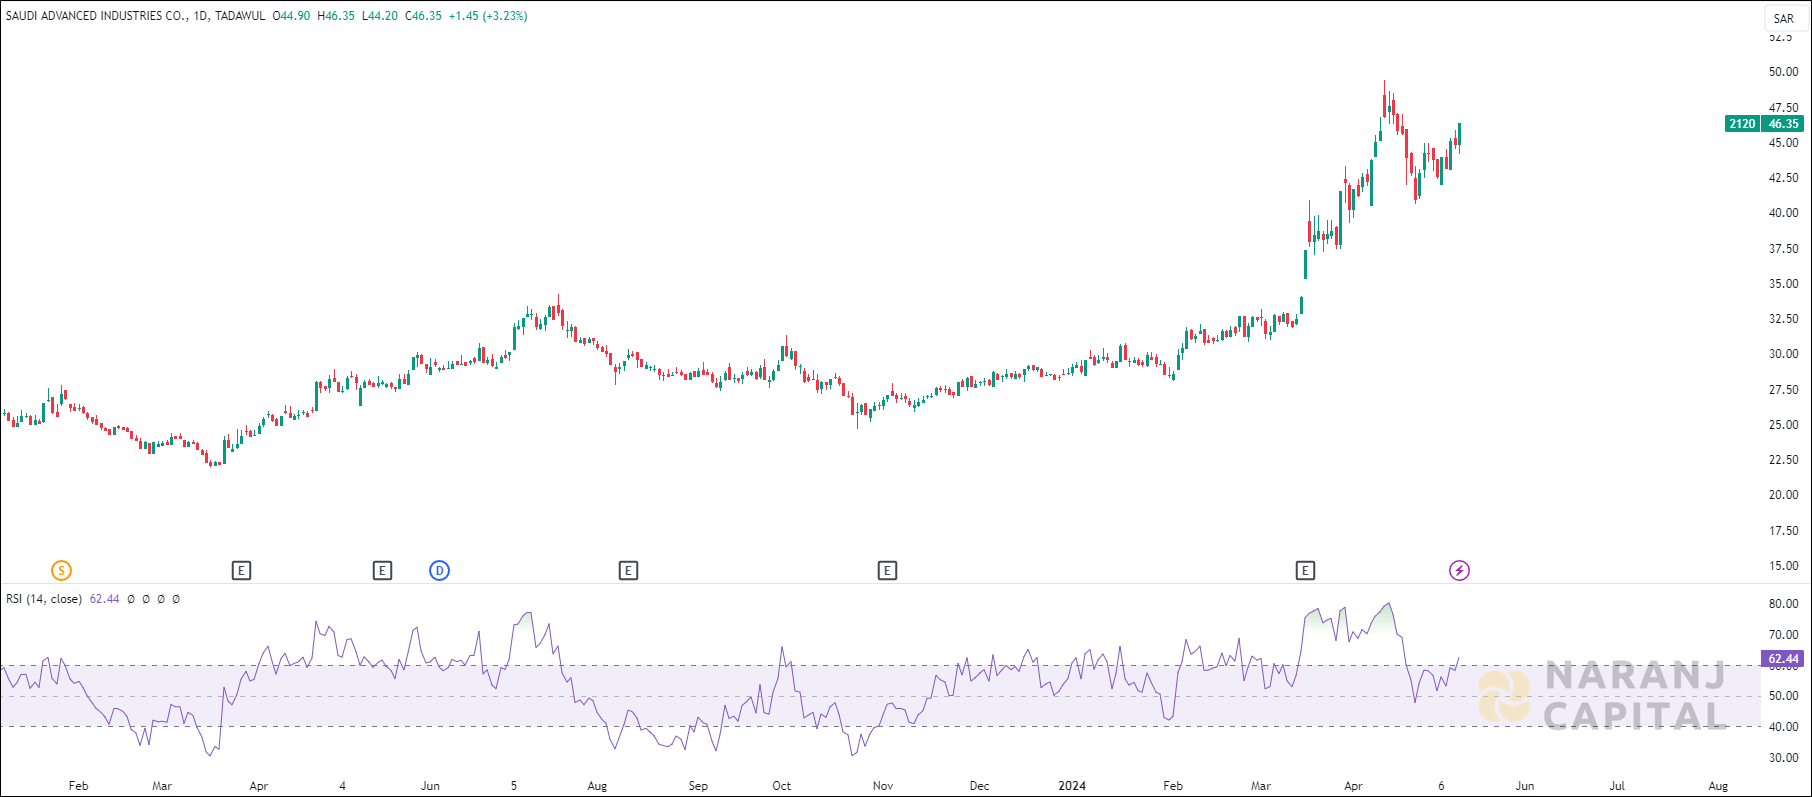Click the 25.00 price axis label
Viewport: 1812px width, 797px height.
click(x=1783, y=425)
